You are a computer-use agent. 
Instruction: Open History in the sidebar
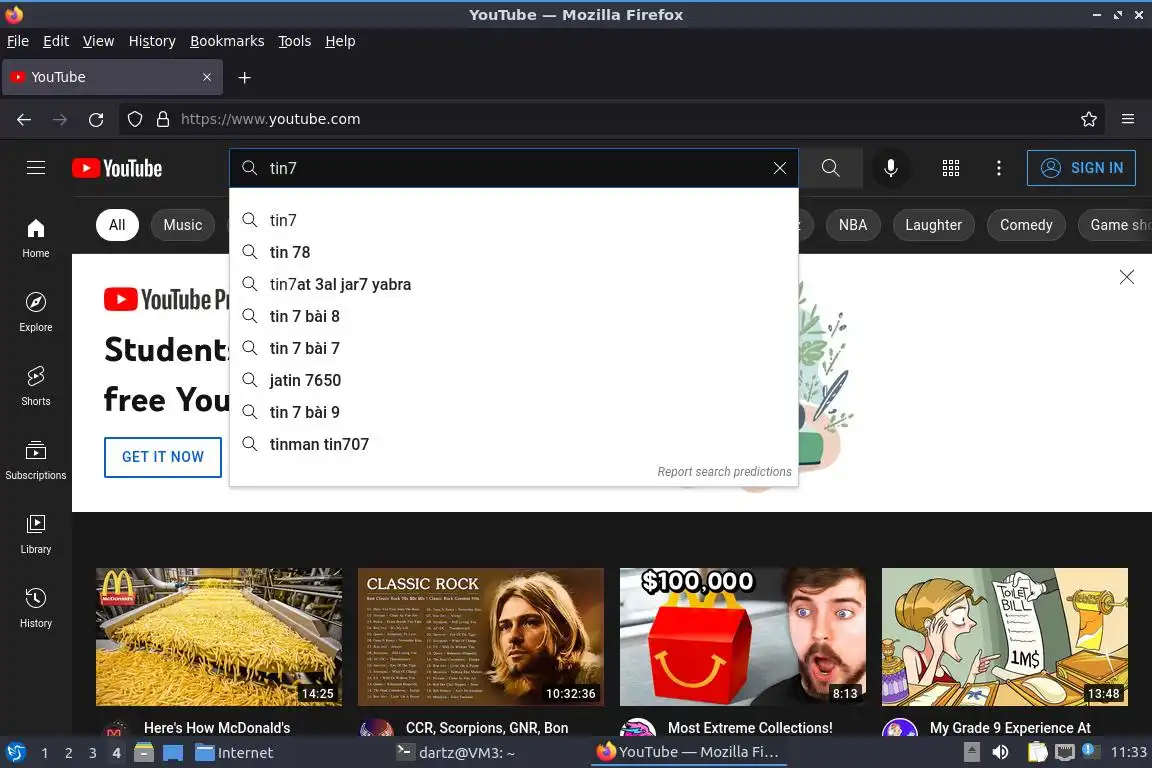click(36, 609)
